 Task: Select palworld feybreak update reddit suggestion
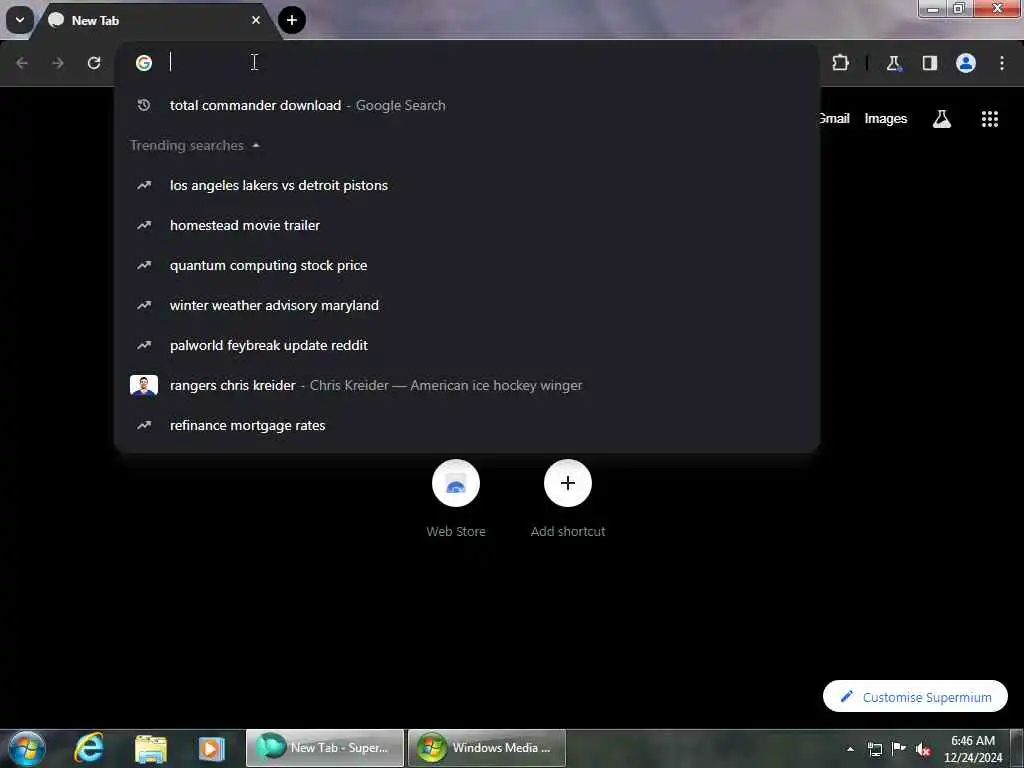click(x=467, y=345)
